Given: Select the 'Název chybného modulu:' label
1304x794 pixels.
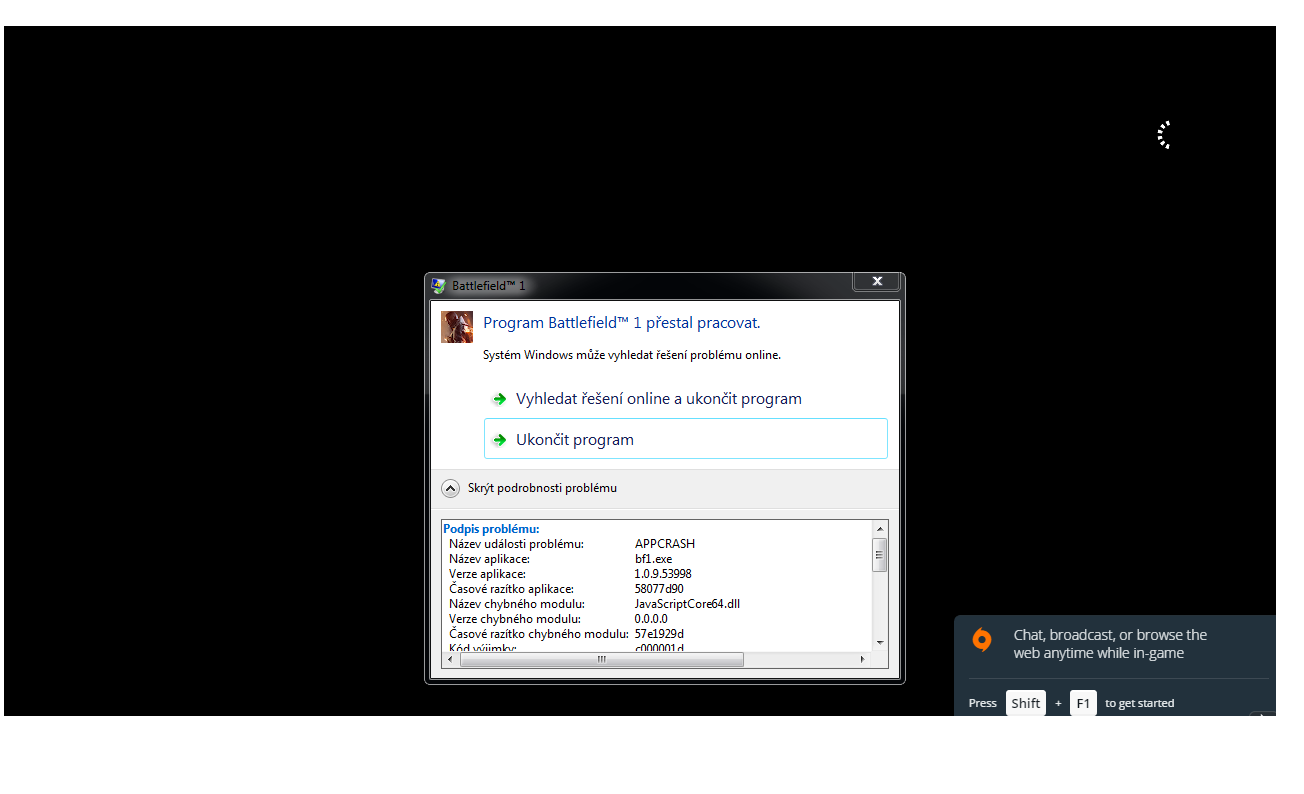Looking at the screenshot, I should tap(517, 604).
